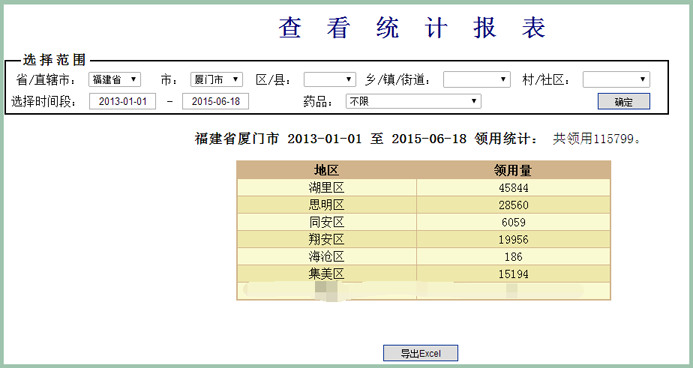Click the 导出Excel export button

(x=420, y=353)
